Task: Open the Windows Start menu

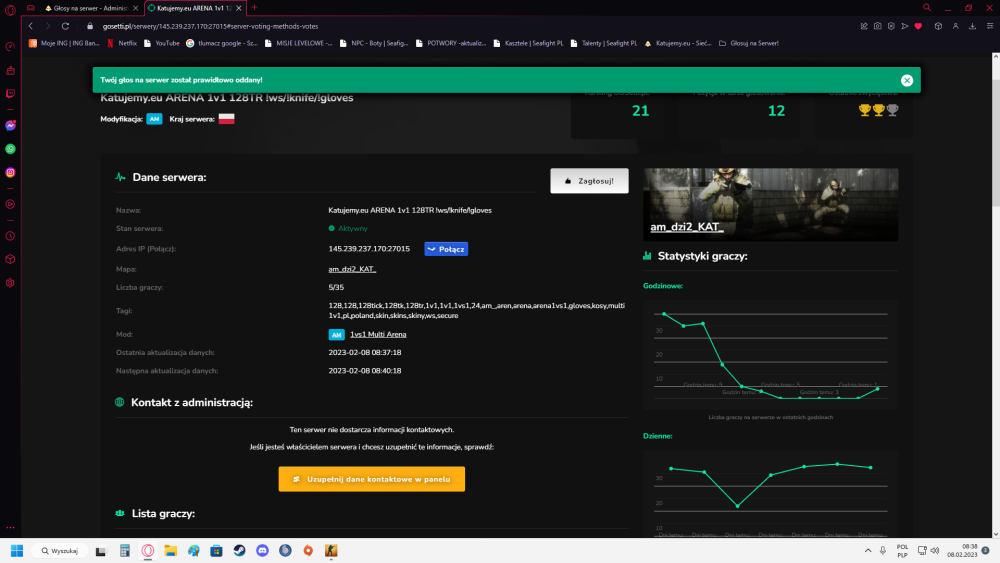Action: tap(17, 551)
